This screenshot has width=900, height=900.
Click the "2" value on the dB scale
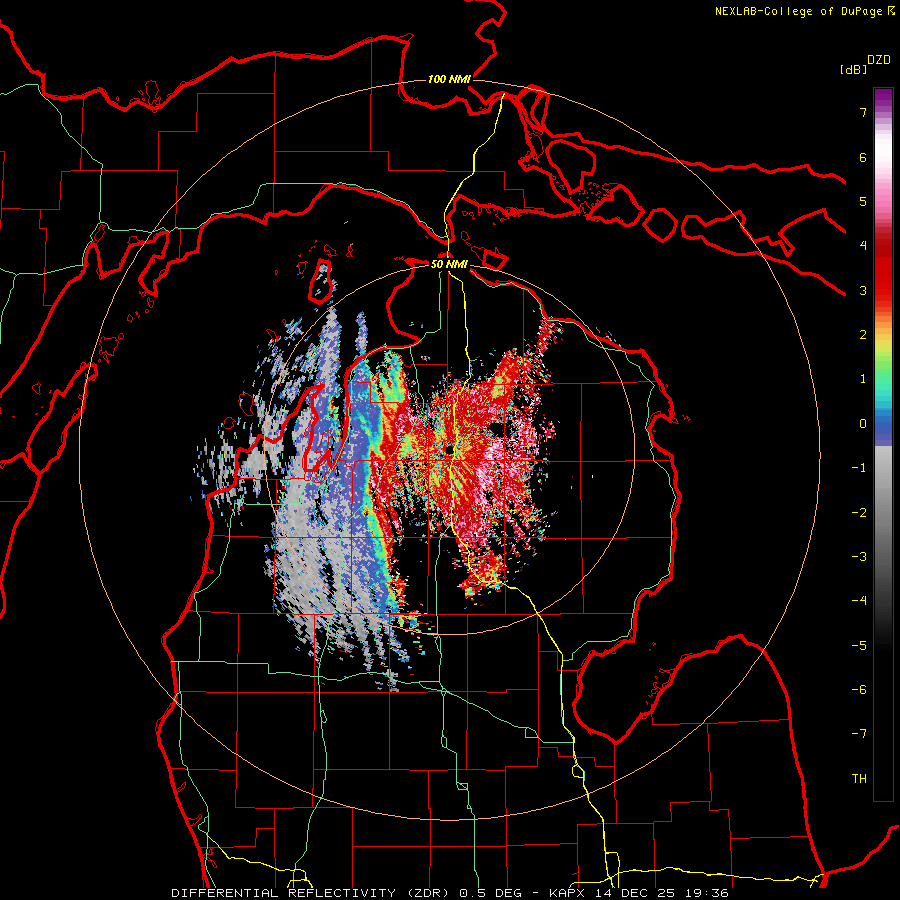click(x=863, y=335)
